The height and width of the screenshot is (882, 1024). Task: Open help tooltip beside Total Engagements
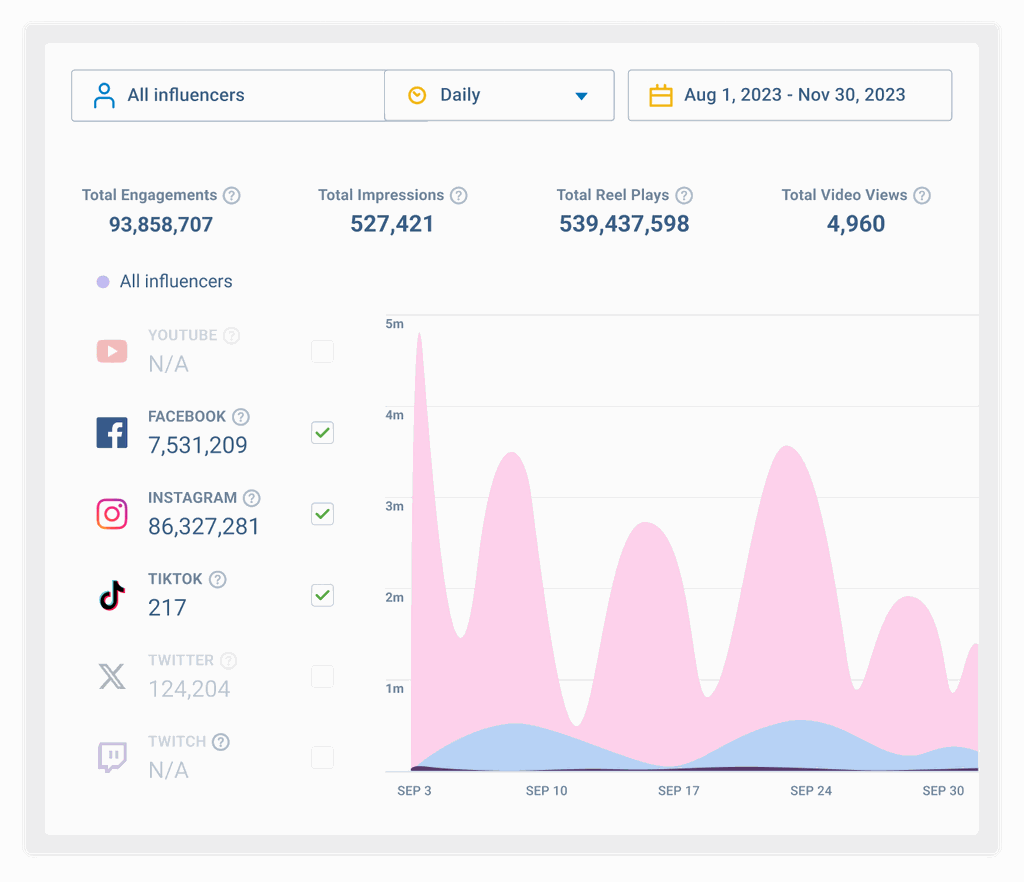click(x=231, y=195)
